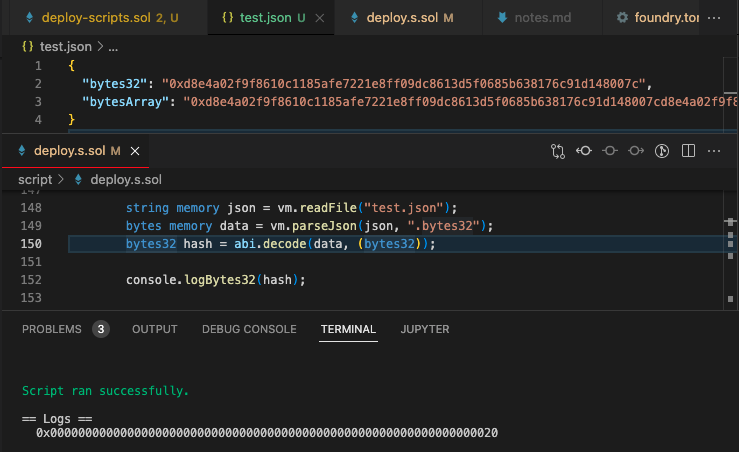
Task: Click the file annotations timeline icon
Action: click(x=662, y=151)
